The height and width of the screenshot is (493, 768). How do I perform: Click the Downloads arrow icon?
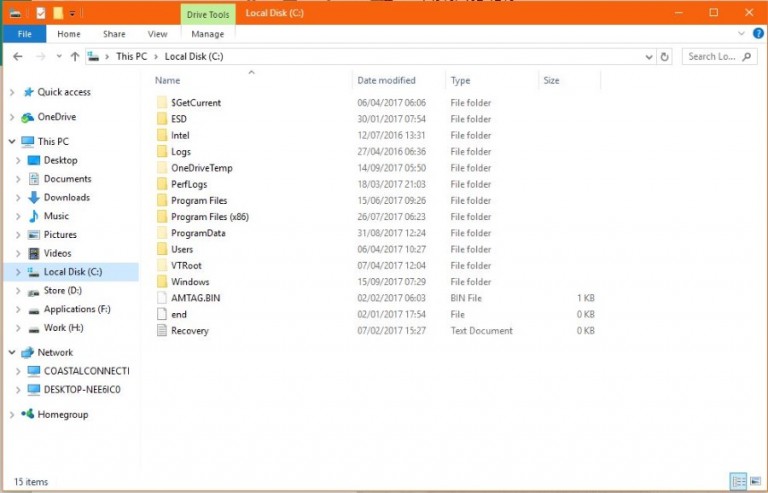[33, 197]
